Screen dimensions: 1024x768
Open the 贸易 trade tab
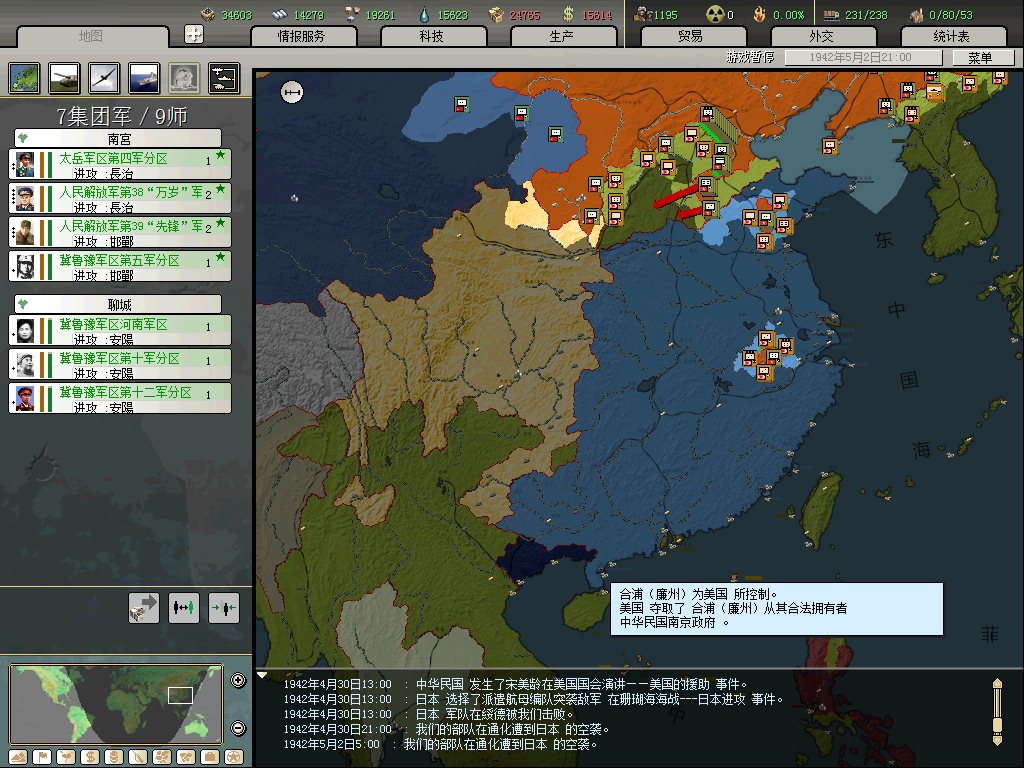pos(692,37)
